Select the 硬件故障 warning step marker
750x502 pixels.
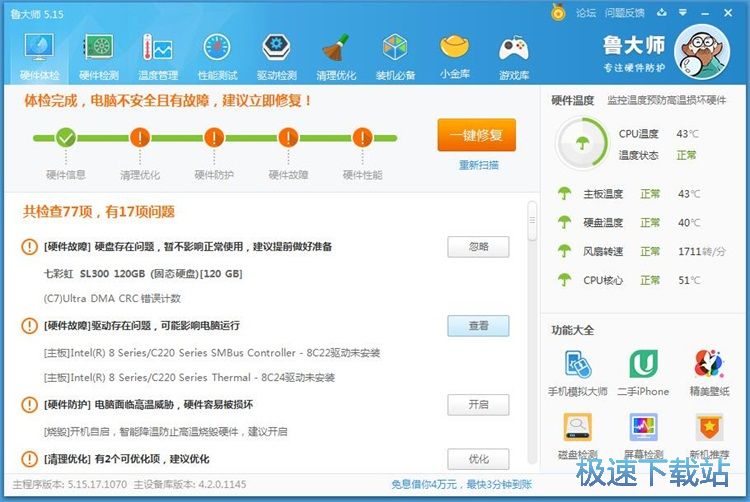click(288, 138)
